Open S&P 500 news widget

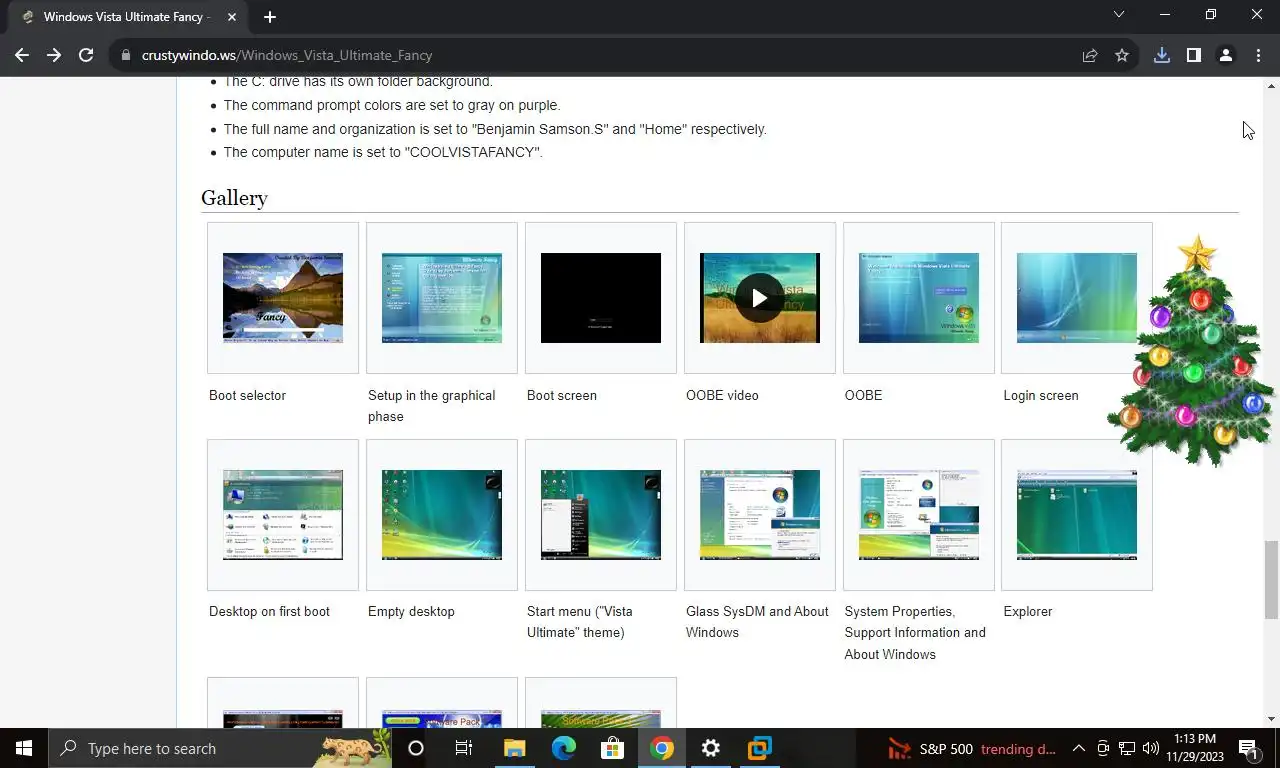click(x=972, y=748)
